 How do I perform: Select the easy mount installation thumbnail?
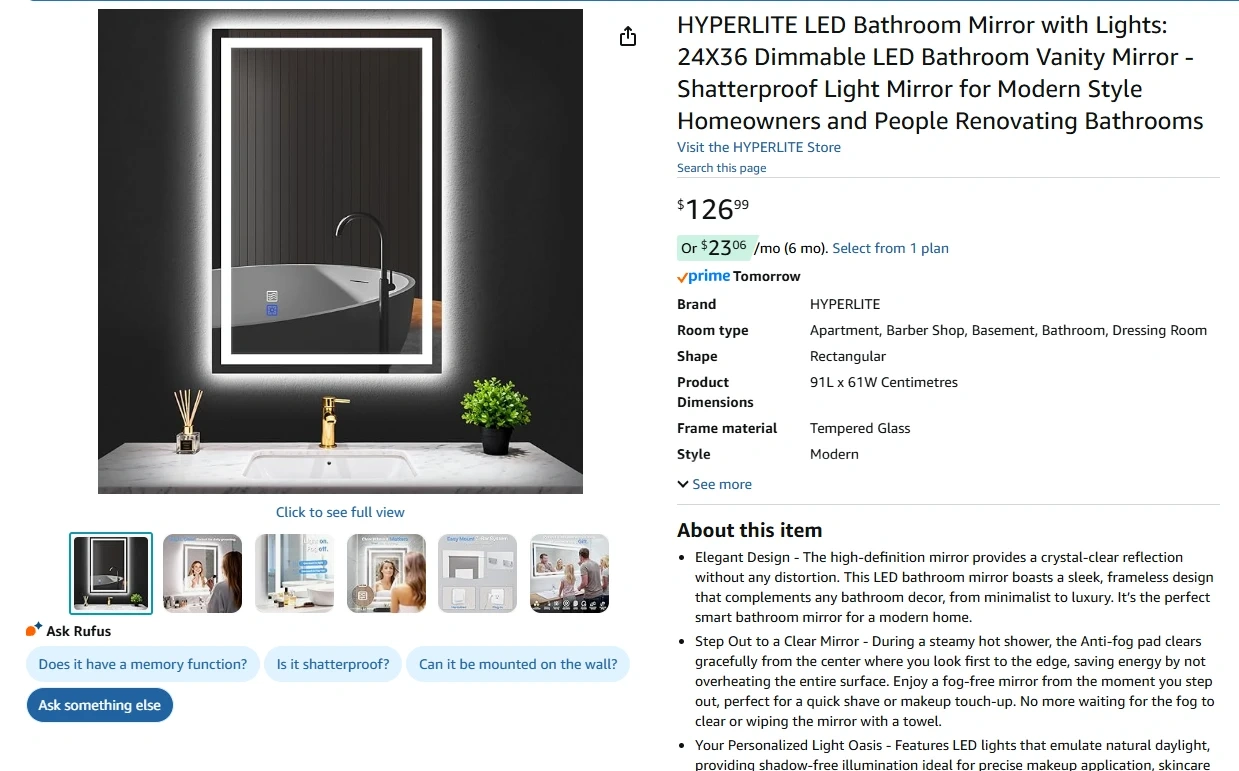(x=478, y=573)
